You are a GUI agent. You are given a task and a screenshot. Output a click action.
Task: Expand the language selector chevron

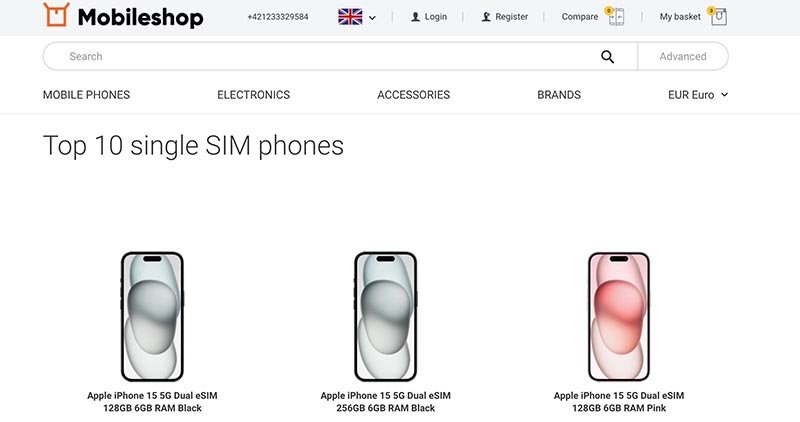pyautogui.click(x=373, y=17)
